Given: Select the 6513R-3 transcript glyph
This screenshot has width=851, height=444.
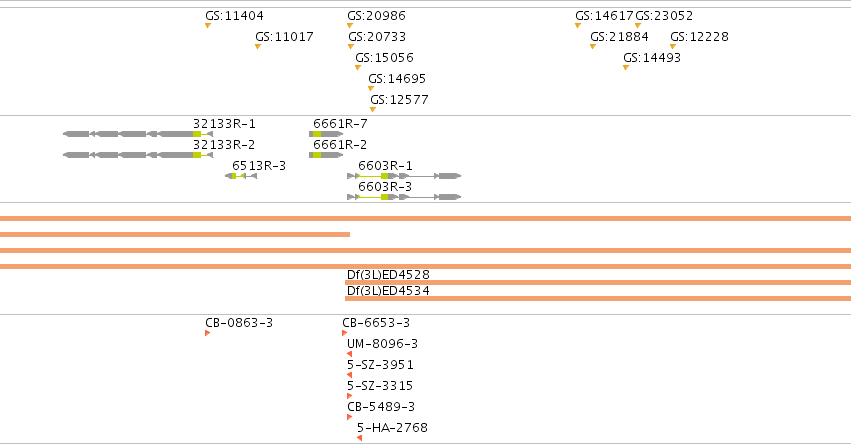Looking at the screenshot, I should [241, 176].
